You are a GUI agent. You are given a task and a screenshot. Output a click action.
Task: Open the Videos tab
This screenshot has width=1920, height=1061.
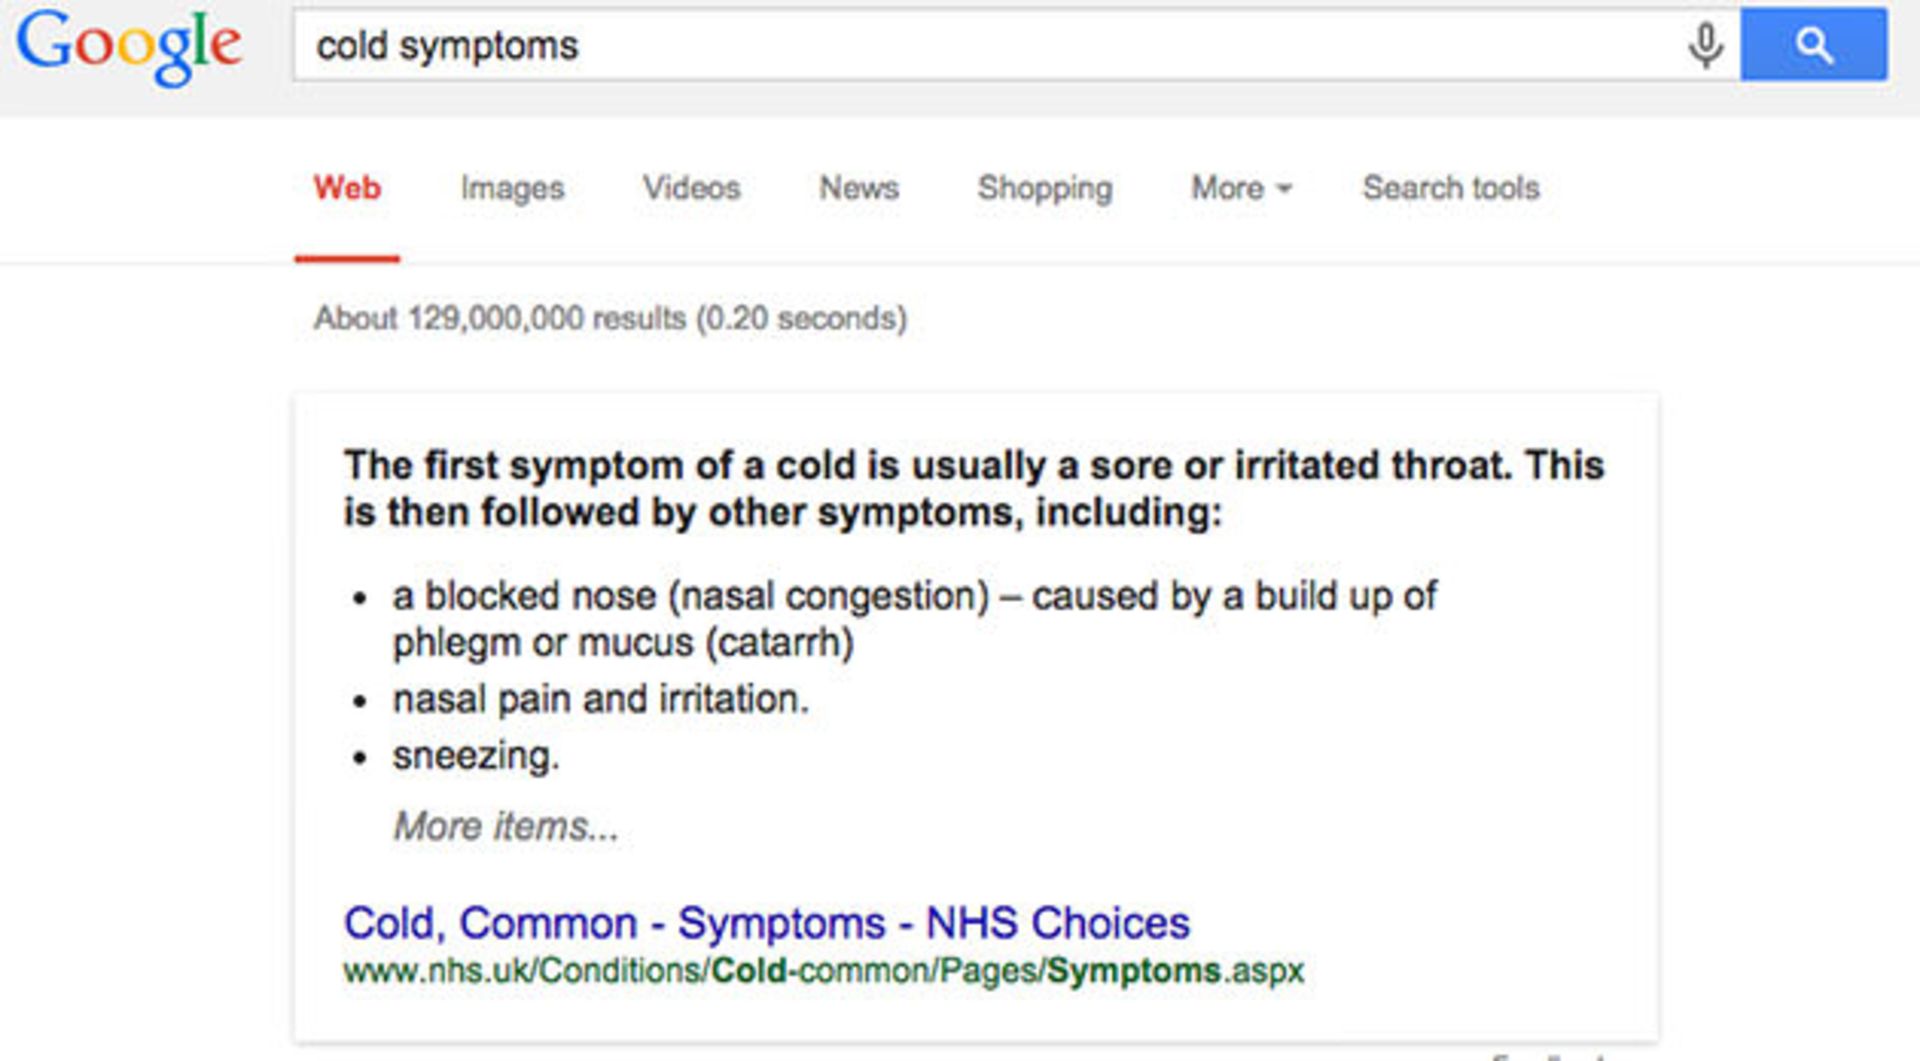(691, 188)
